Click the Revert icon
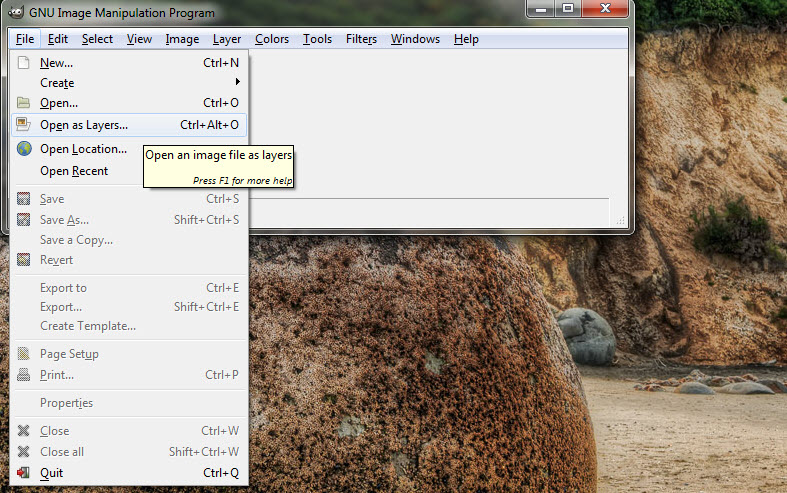Screen dimensions: 787x493 [23, 260]
